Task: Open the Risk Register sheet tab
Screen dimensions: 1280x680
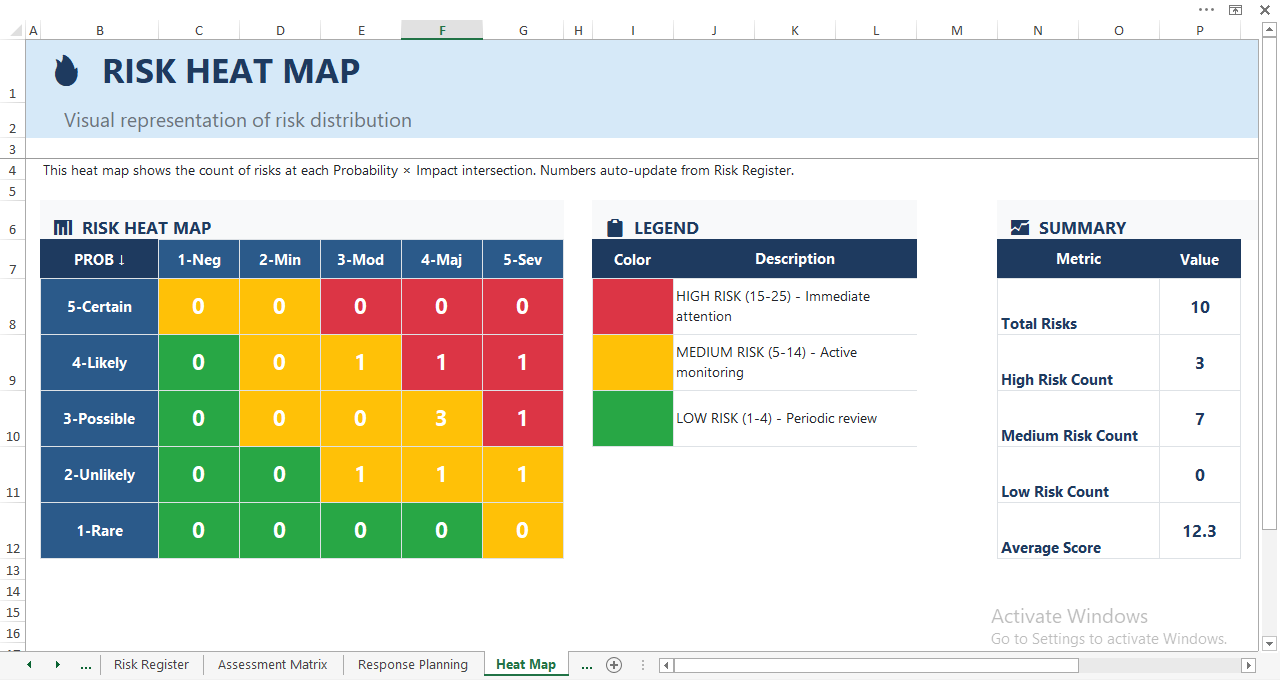Action: point(151,664)
